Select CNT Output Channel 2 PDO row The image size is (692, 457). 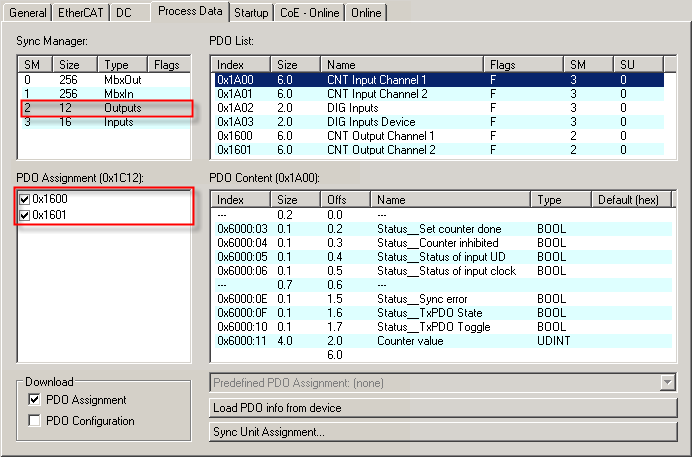[439, 150]
